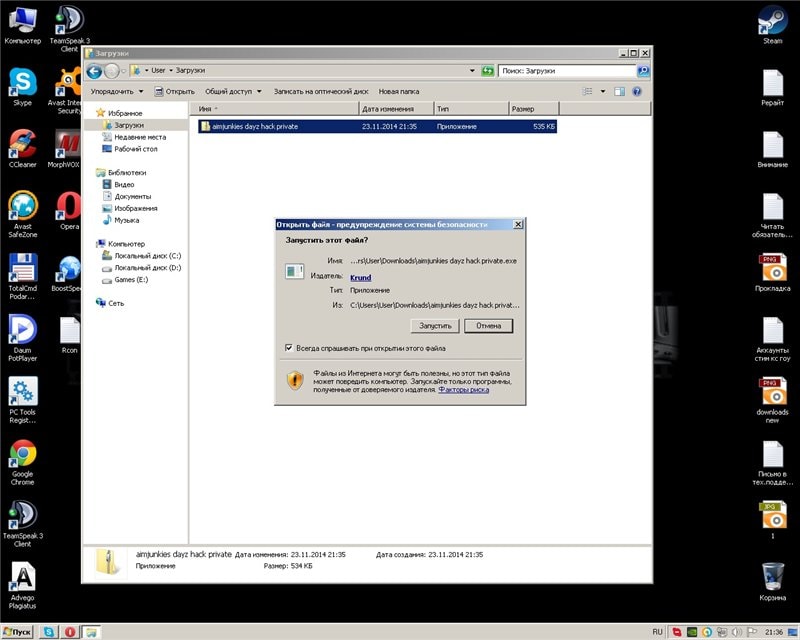Image resolution: width=800 pixels, height=640 pixels.
Task: Uncheck 'Всегда спрашивать при открытии этого файла'
Action: tap(289, 348)
